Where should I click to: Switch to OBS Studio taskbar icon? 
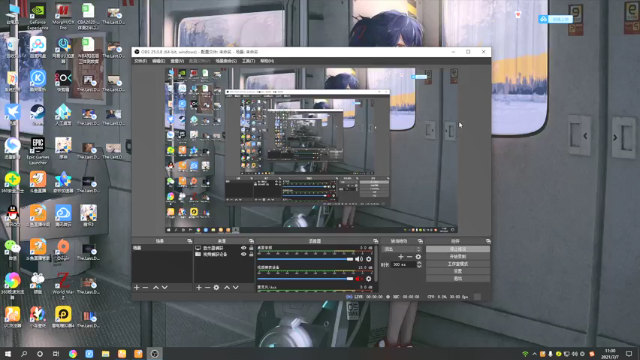(154, 354)
